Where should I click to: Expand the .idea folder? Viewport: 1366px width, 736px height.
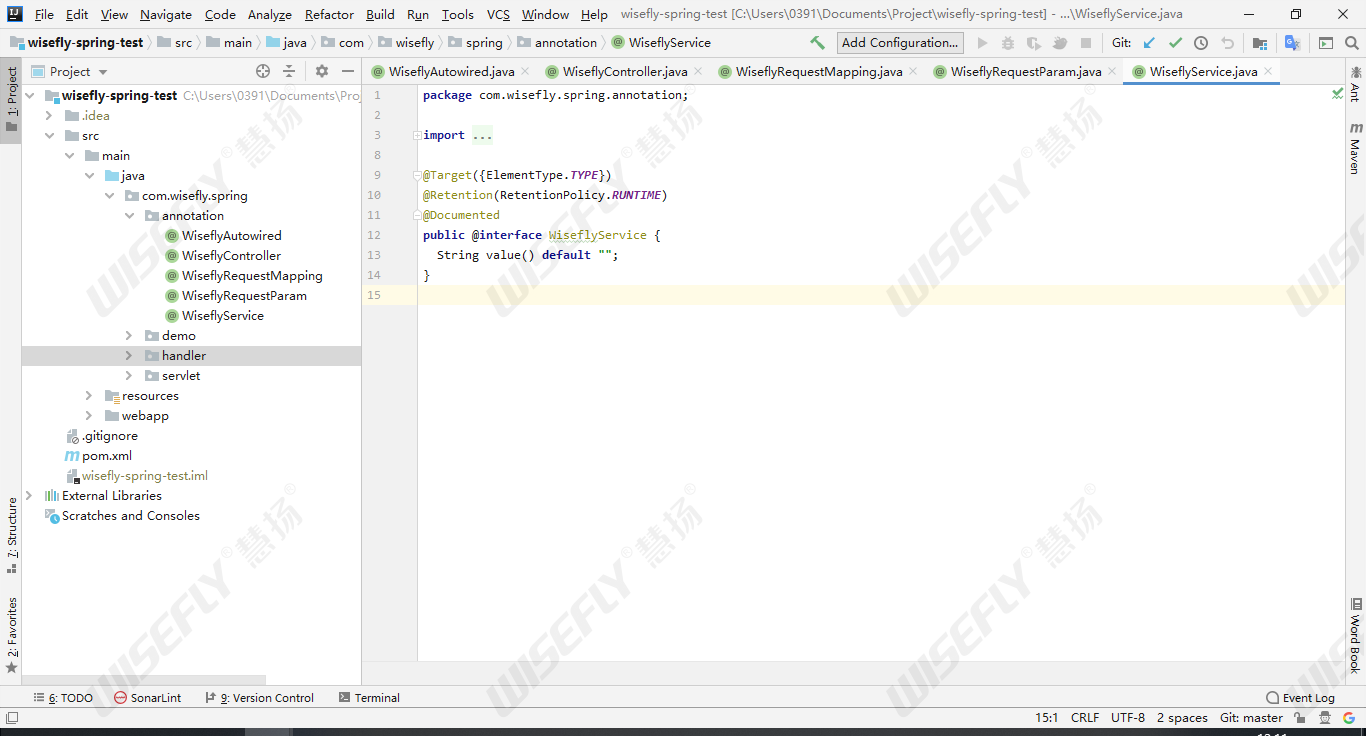[49, 116]
